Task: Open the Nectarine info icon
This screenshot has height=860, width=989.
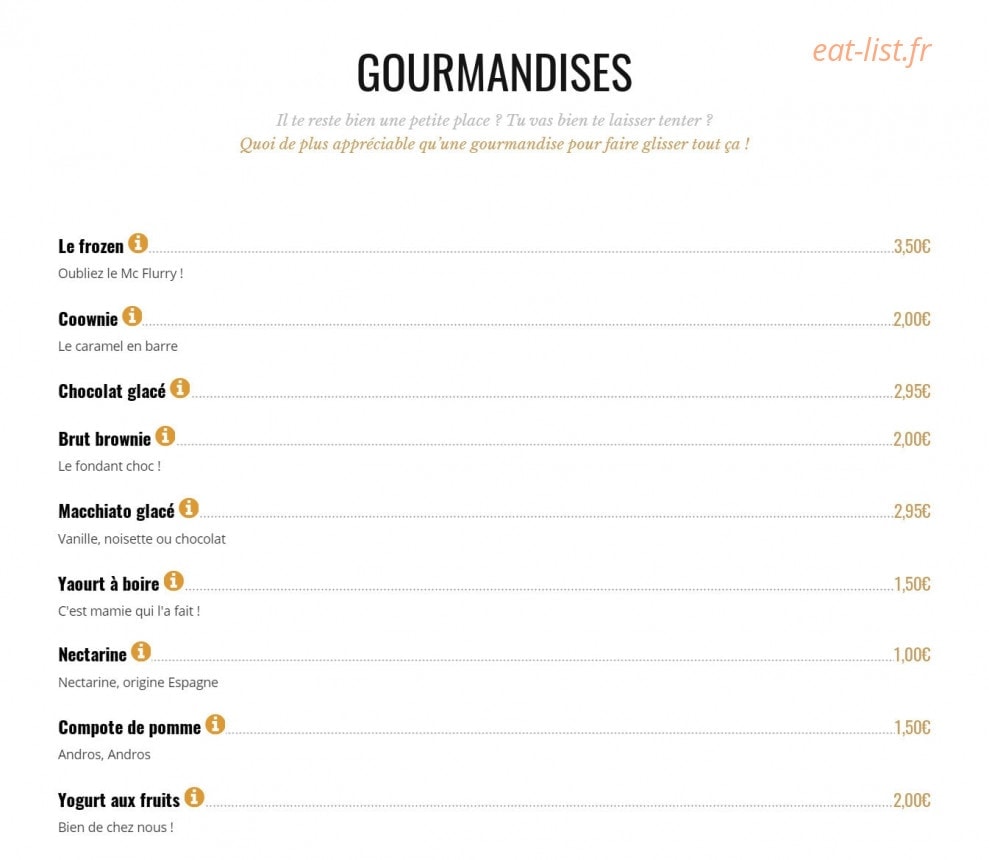Action: (x=141, y=651)
